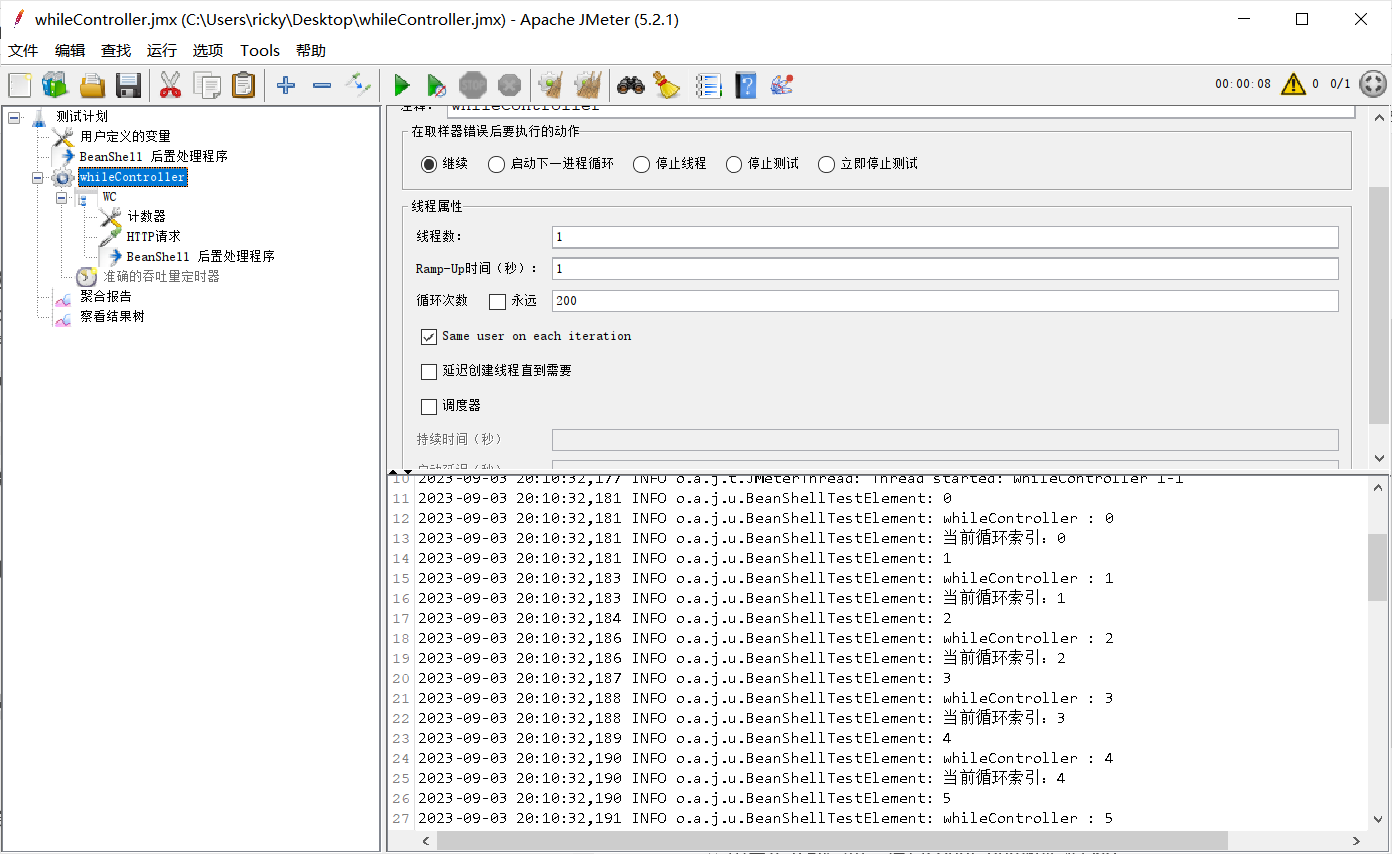Collapse the whileController tree node

click(38, 177)
